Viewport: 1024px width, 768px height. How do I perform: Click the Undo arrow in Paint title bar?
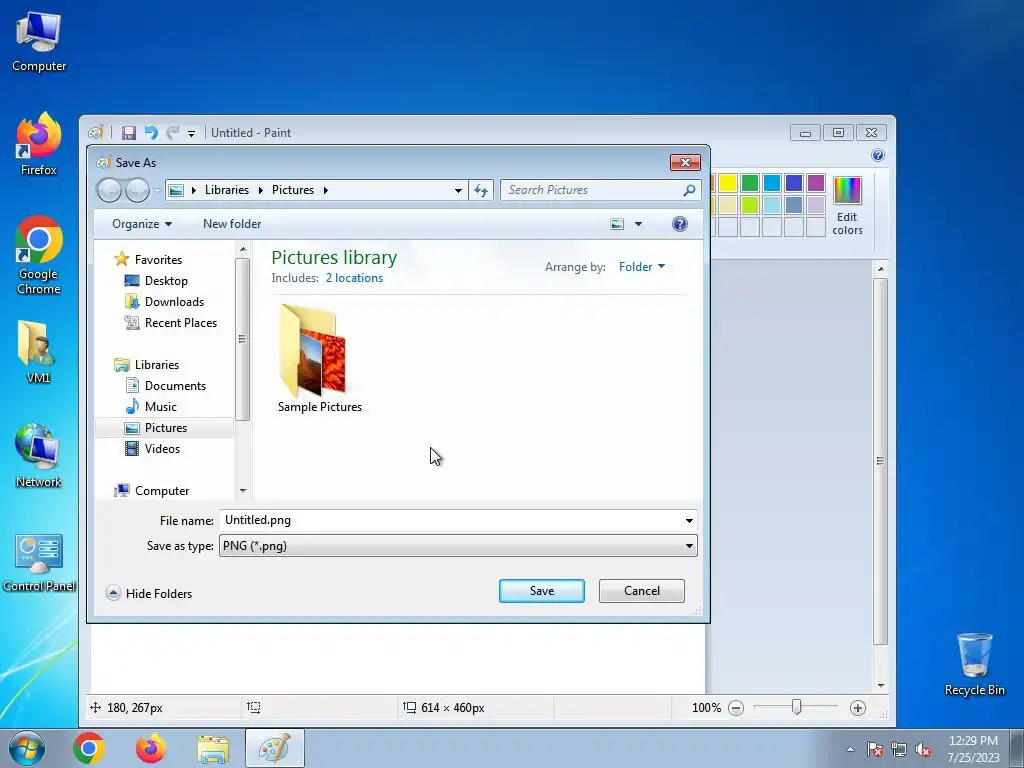click(152, 133)
